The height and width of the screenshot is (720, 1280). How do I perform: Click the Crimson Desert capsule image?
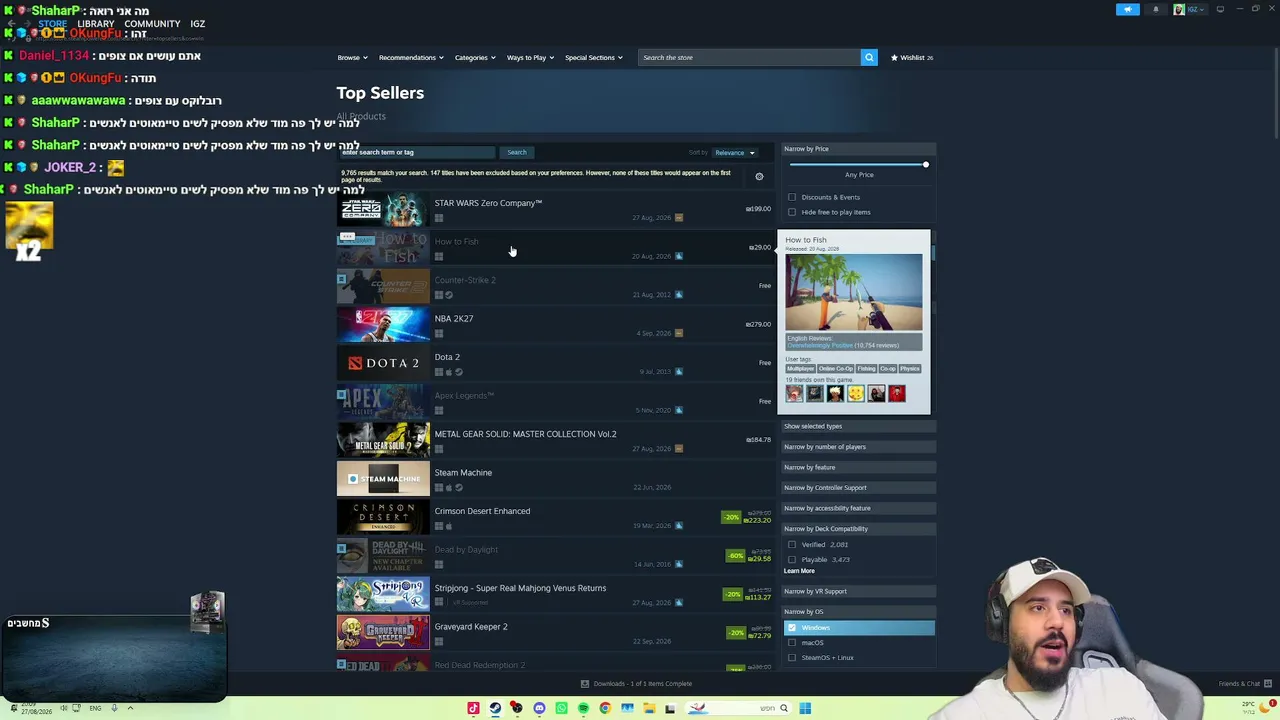click(383, 517)
